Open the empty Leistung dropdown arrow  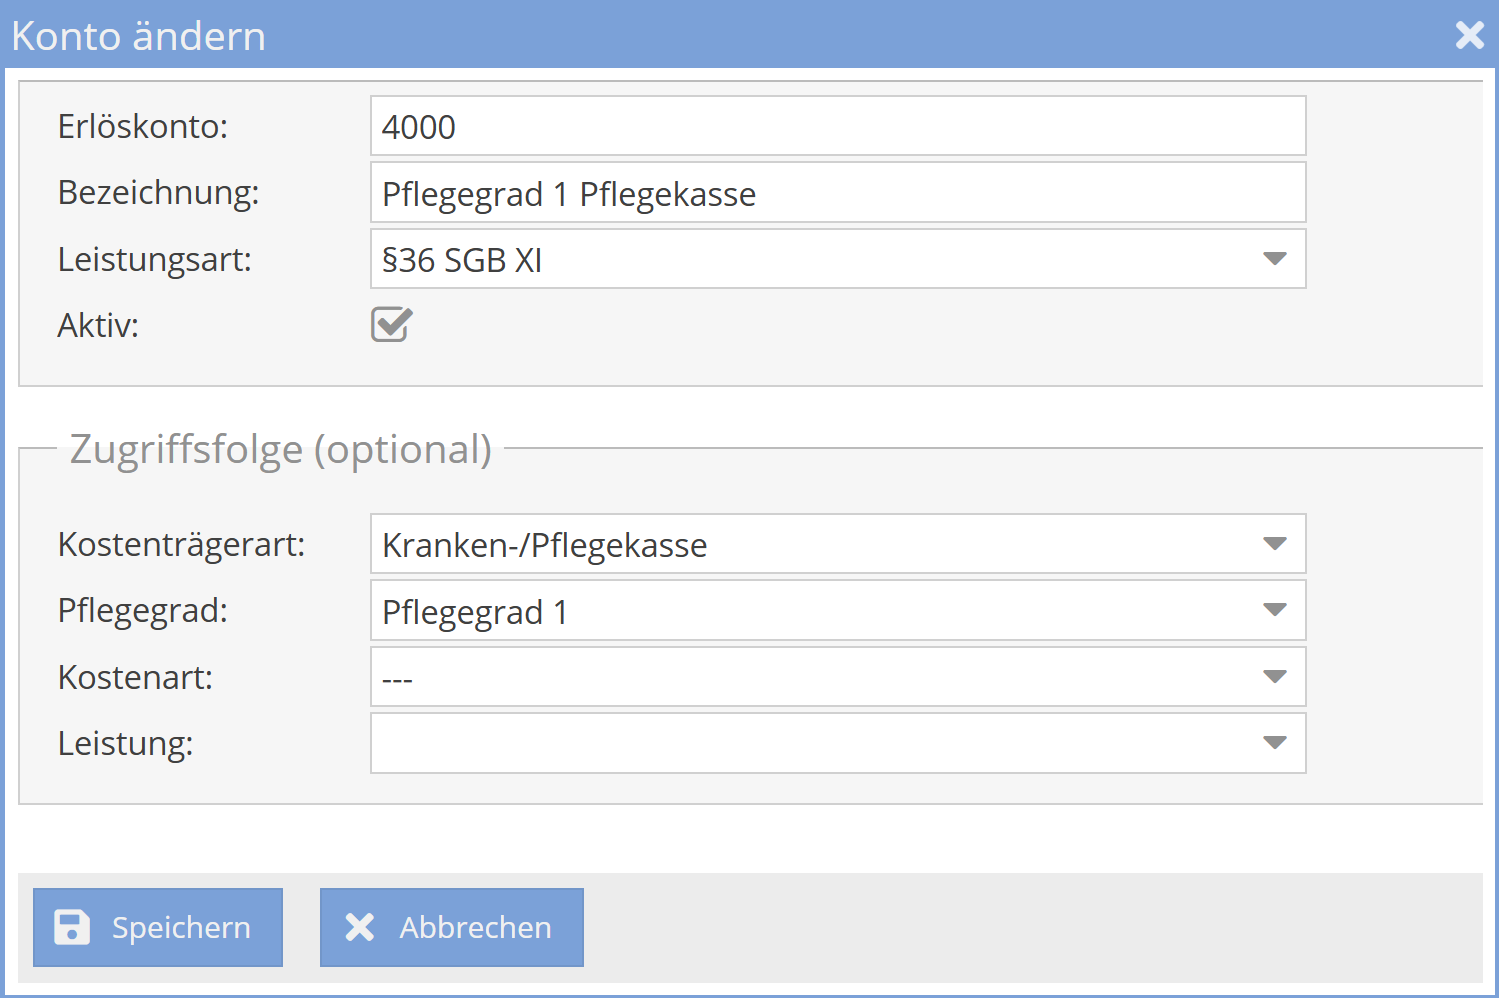click(1274, 743)
